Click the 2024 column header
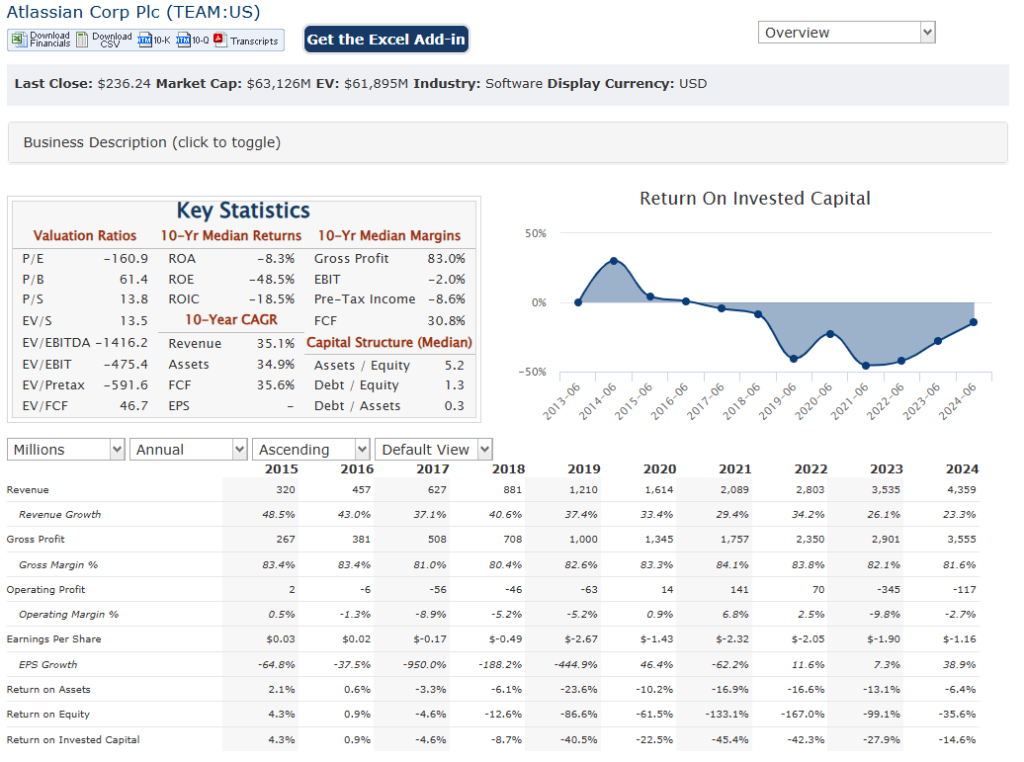 click(x=962, y=469)
